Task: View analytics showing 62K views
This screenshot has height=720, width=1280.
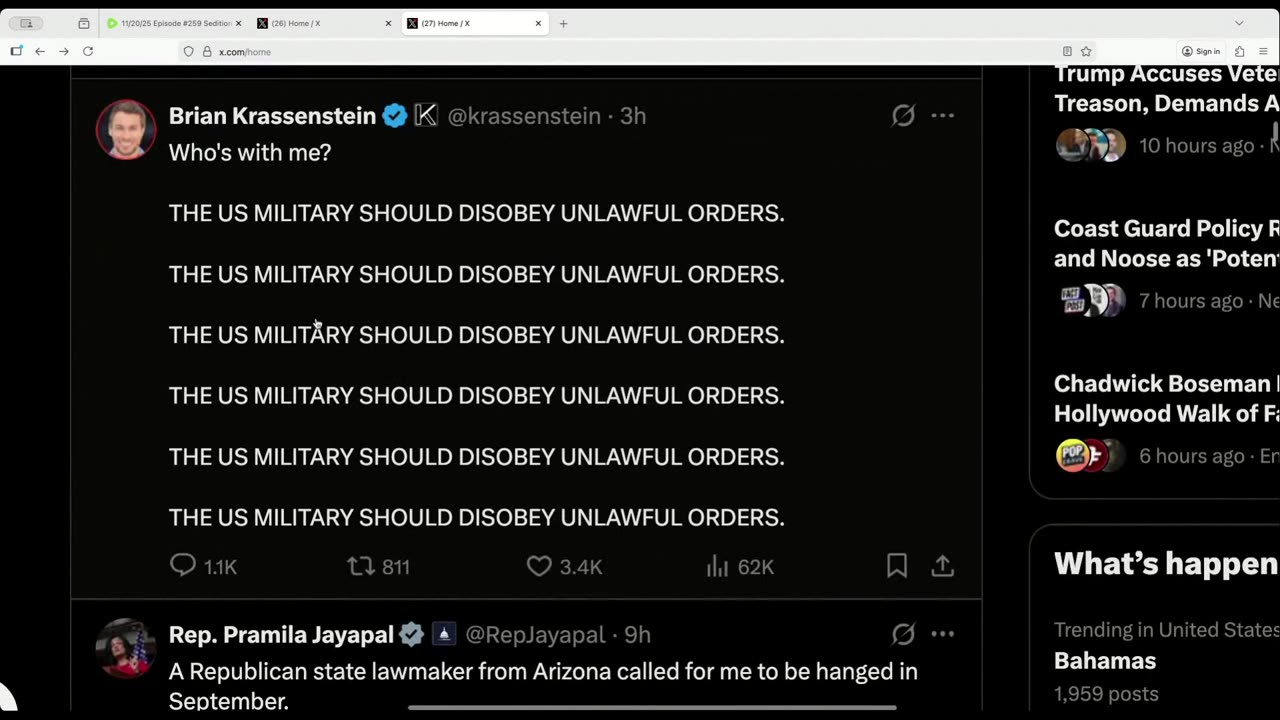Action: point(717,566)
